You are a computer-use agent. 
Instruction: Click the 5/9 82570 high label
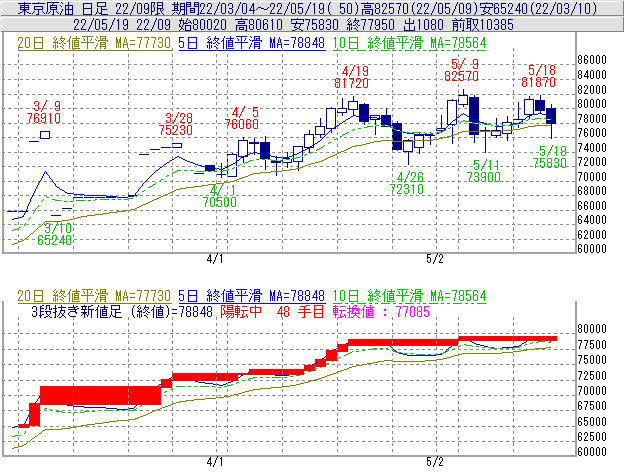pyautogui.click(x=462, y=70)
